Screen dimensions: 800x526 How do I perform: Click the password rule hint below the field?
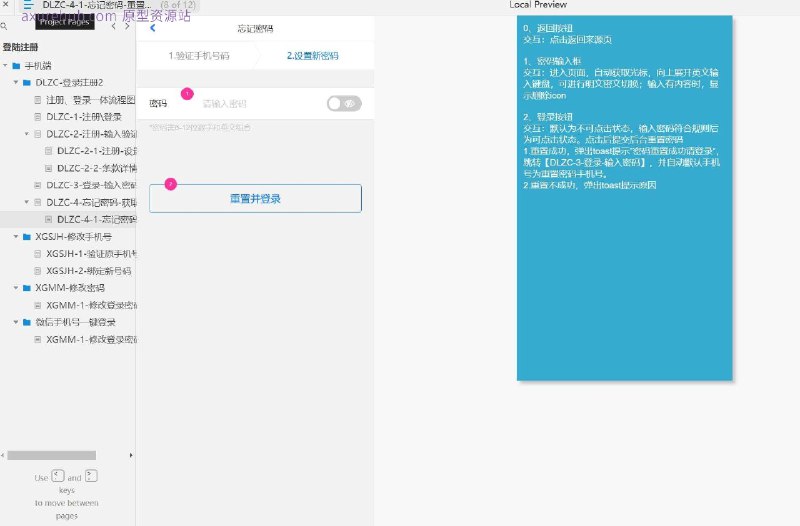(200, 127)
